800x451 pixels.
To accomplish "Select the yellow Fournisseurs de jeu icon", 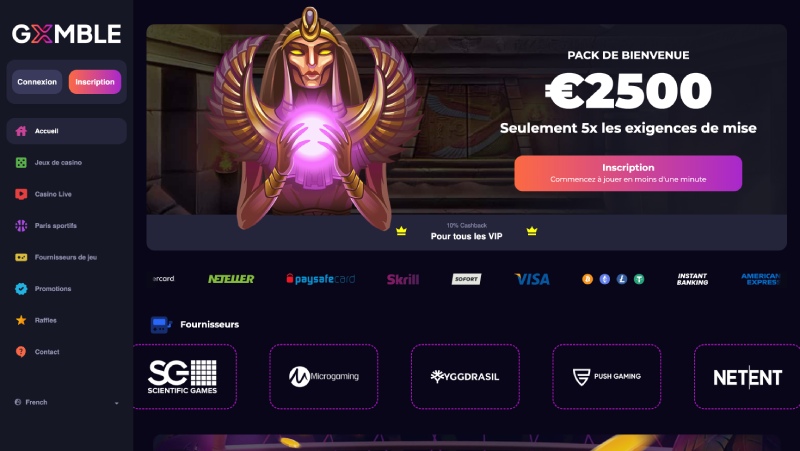I will click(x=21, y=257).
